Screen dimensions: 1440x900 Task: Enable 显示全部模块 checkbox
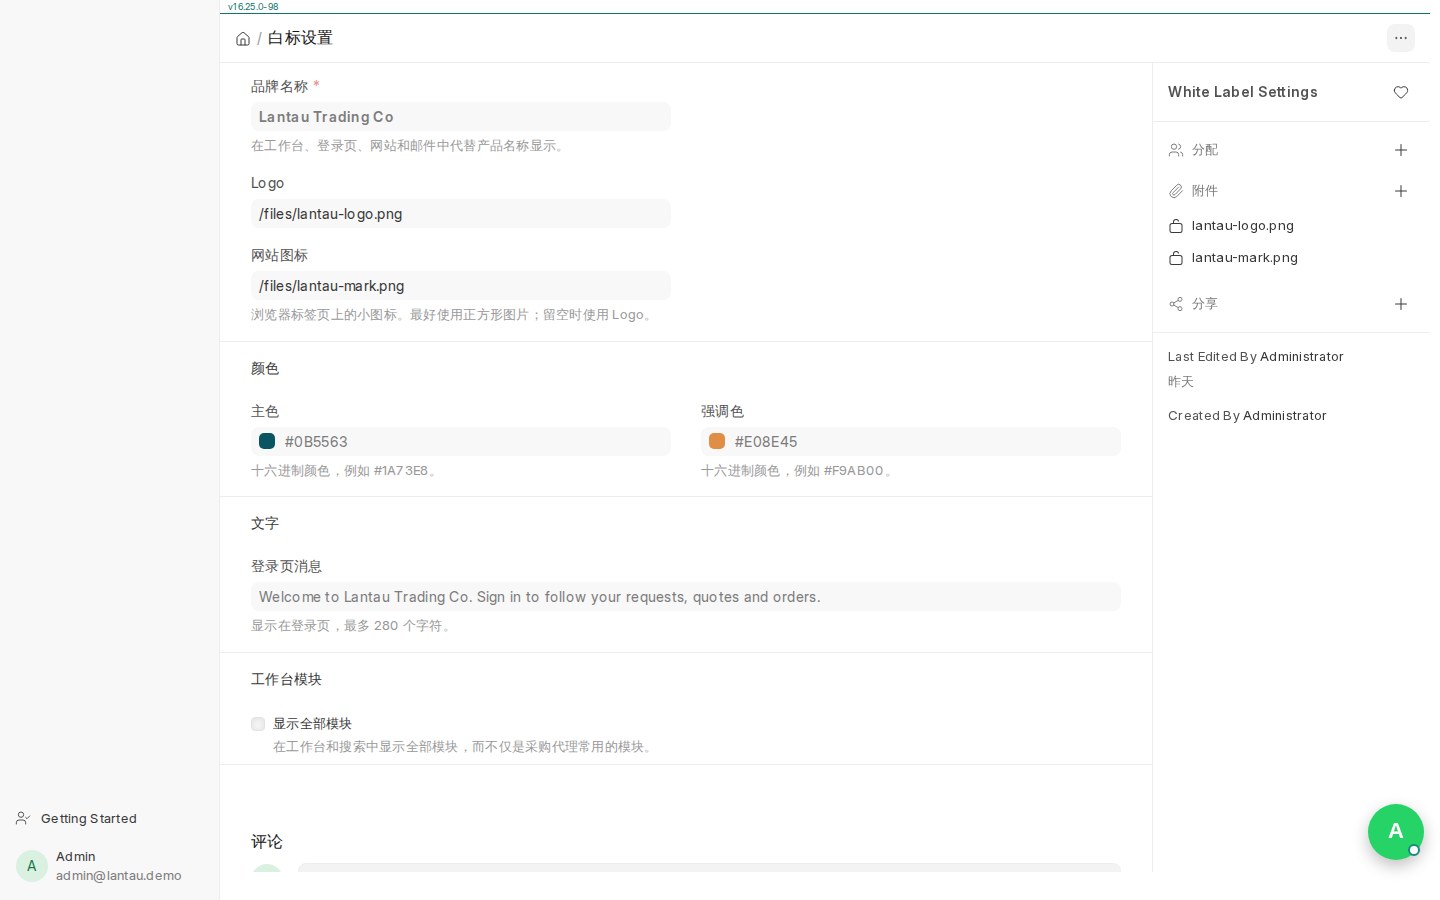click(x=258, y=724)
